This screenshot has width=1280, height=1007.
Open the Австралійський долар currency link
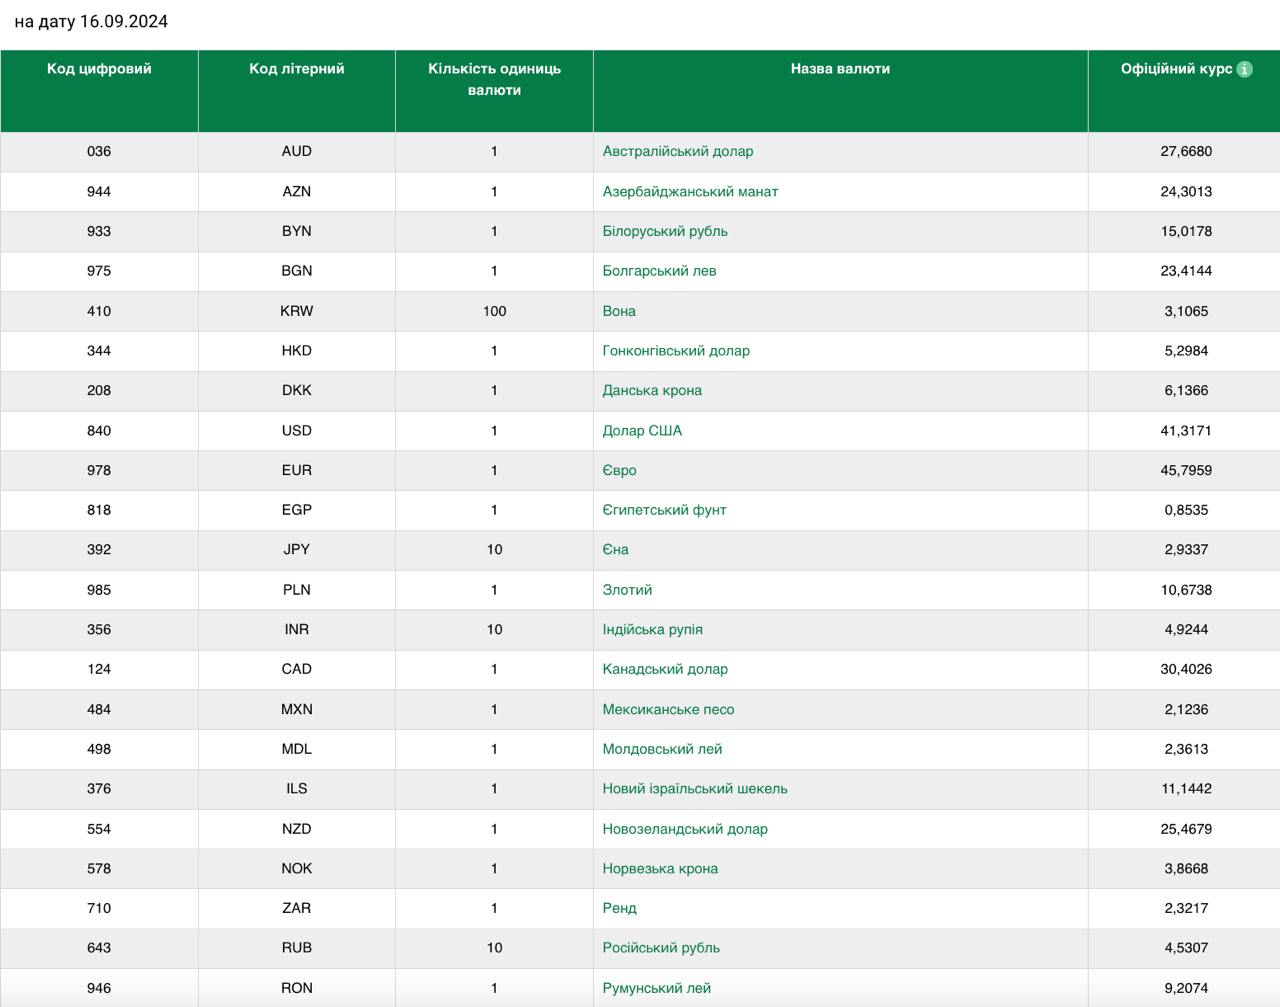[x=677, y=151]
